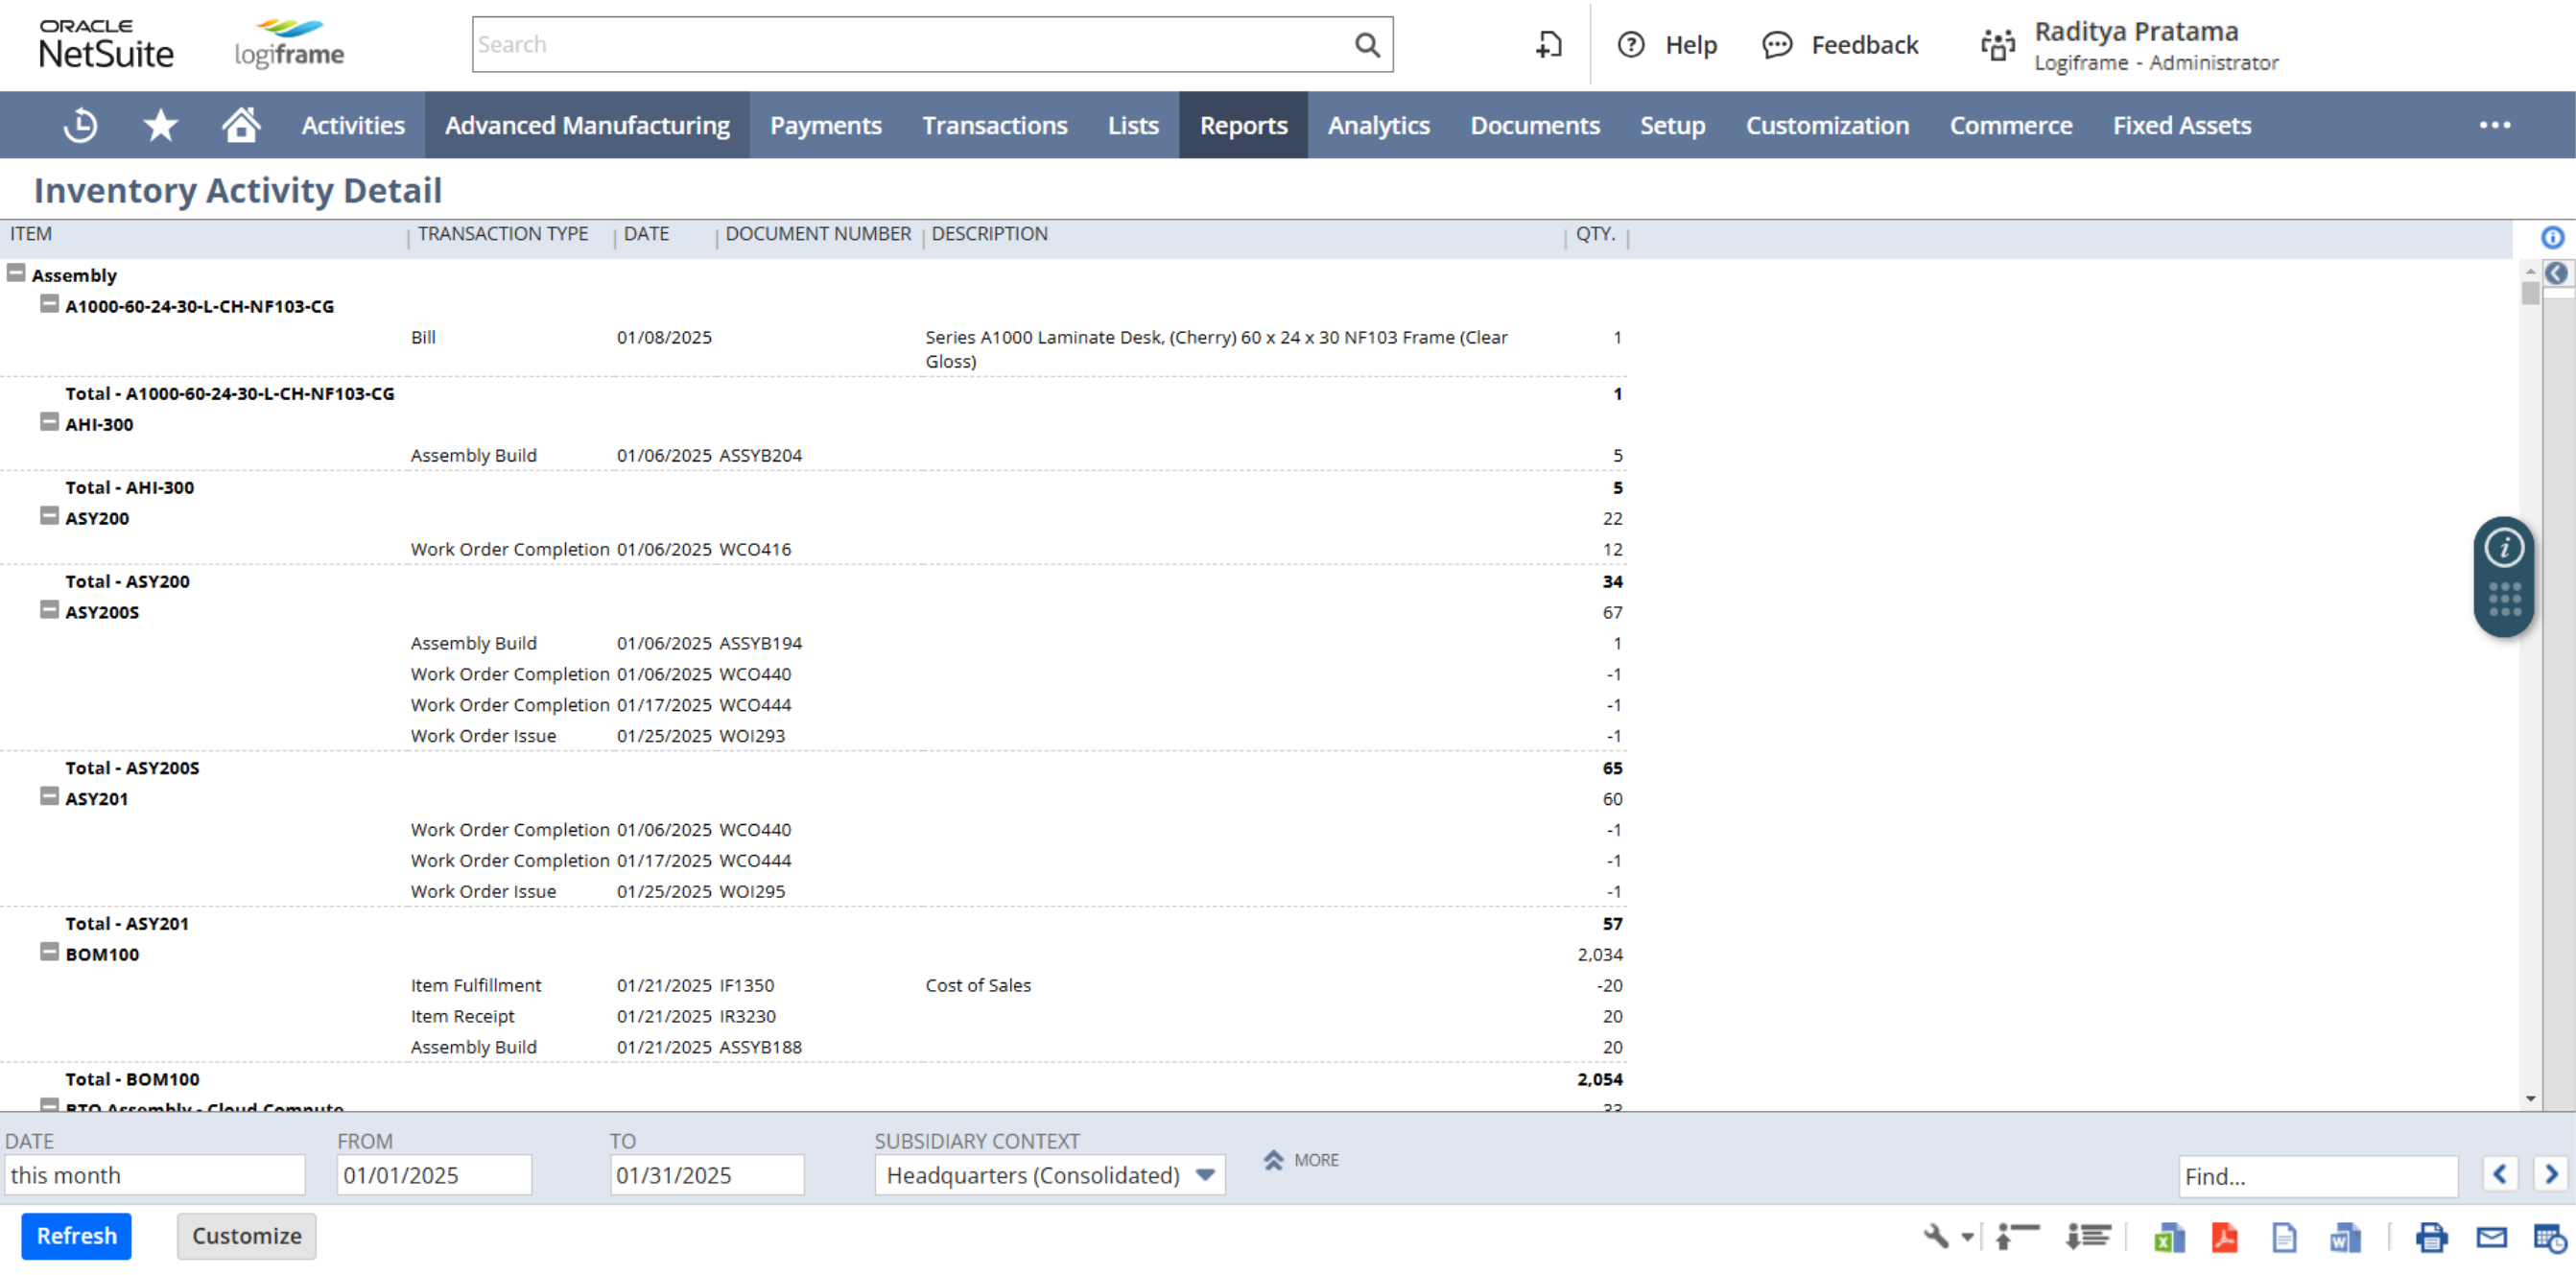Click the Customize button
2576x1275 pixels.
point(245,1236)
